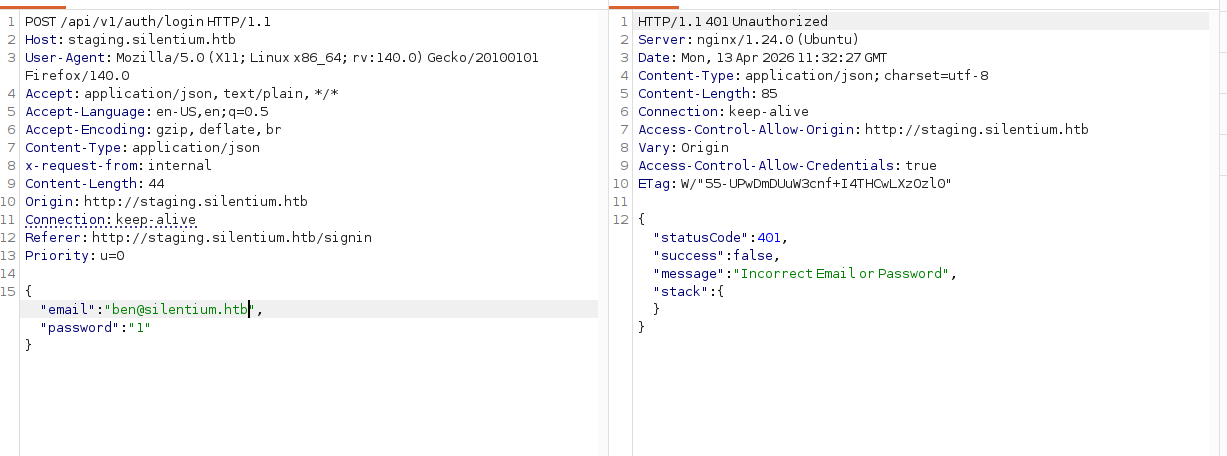Screen dimensions: 1227x456
Task: Click the response 'Connection' header on line 6
Action: click(x=723, y=111)
